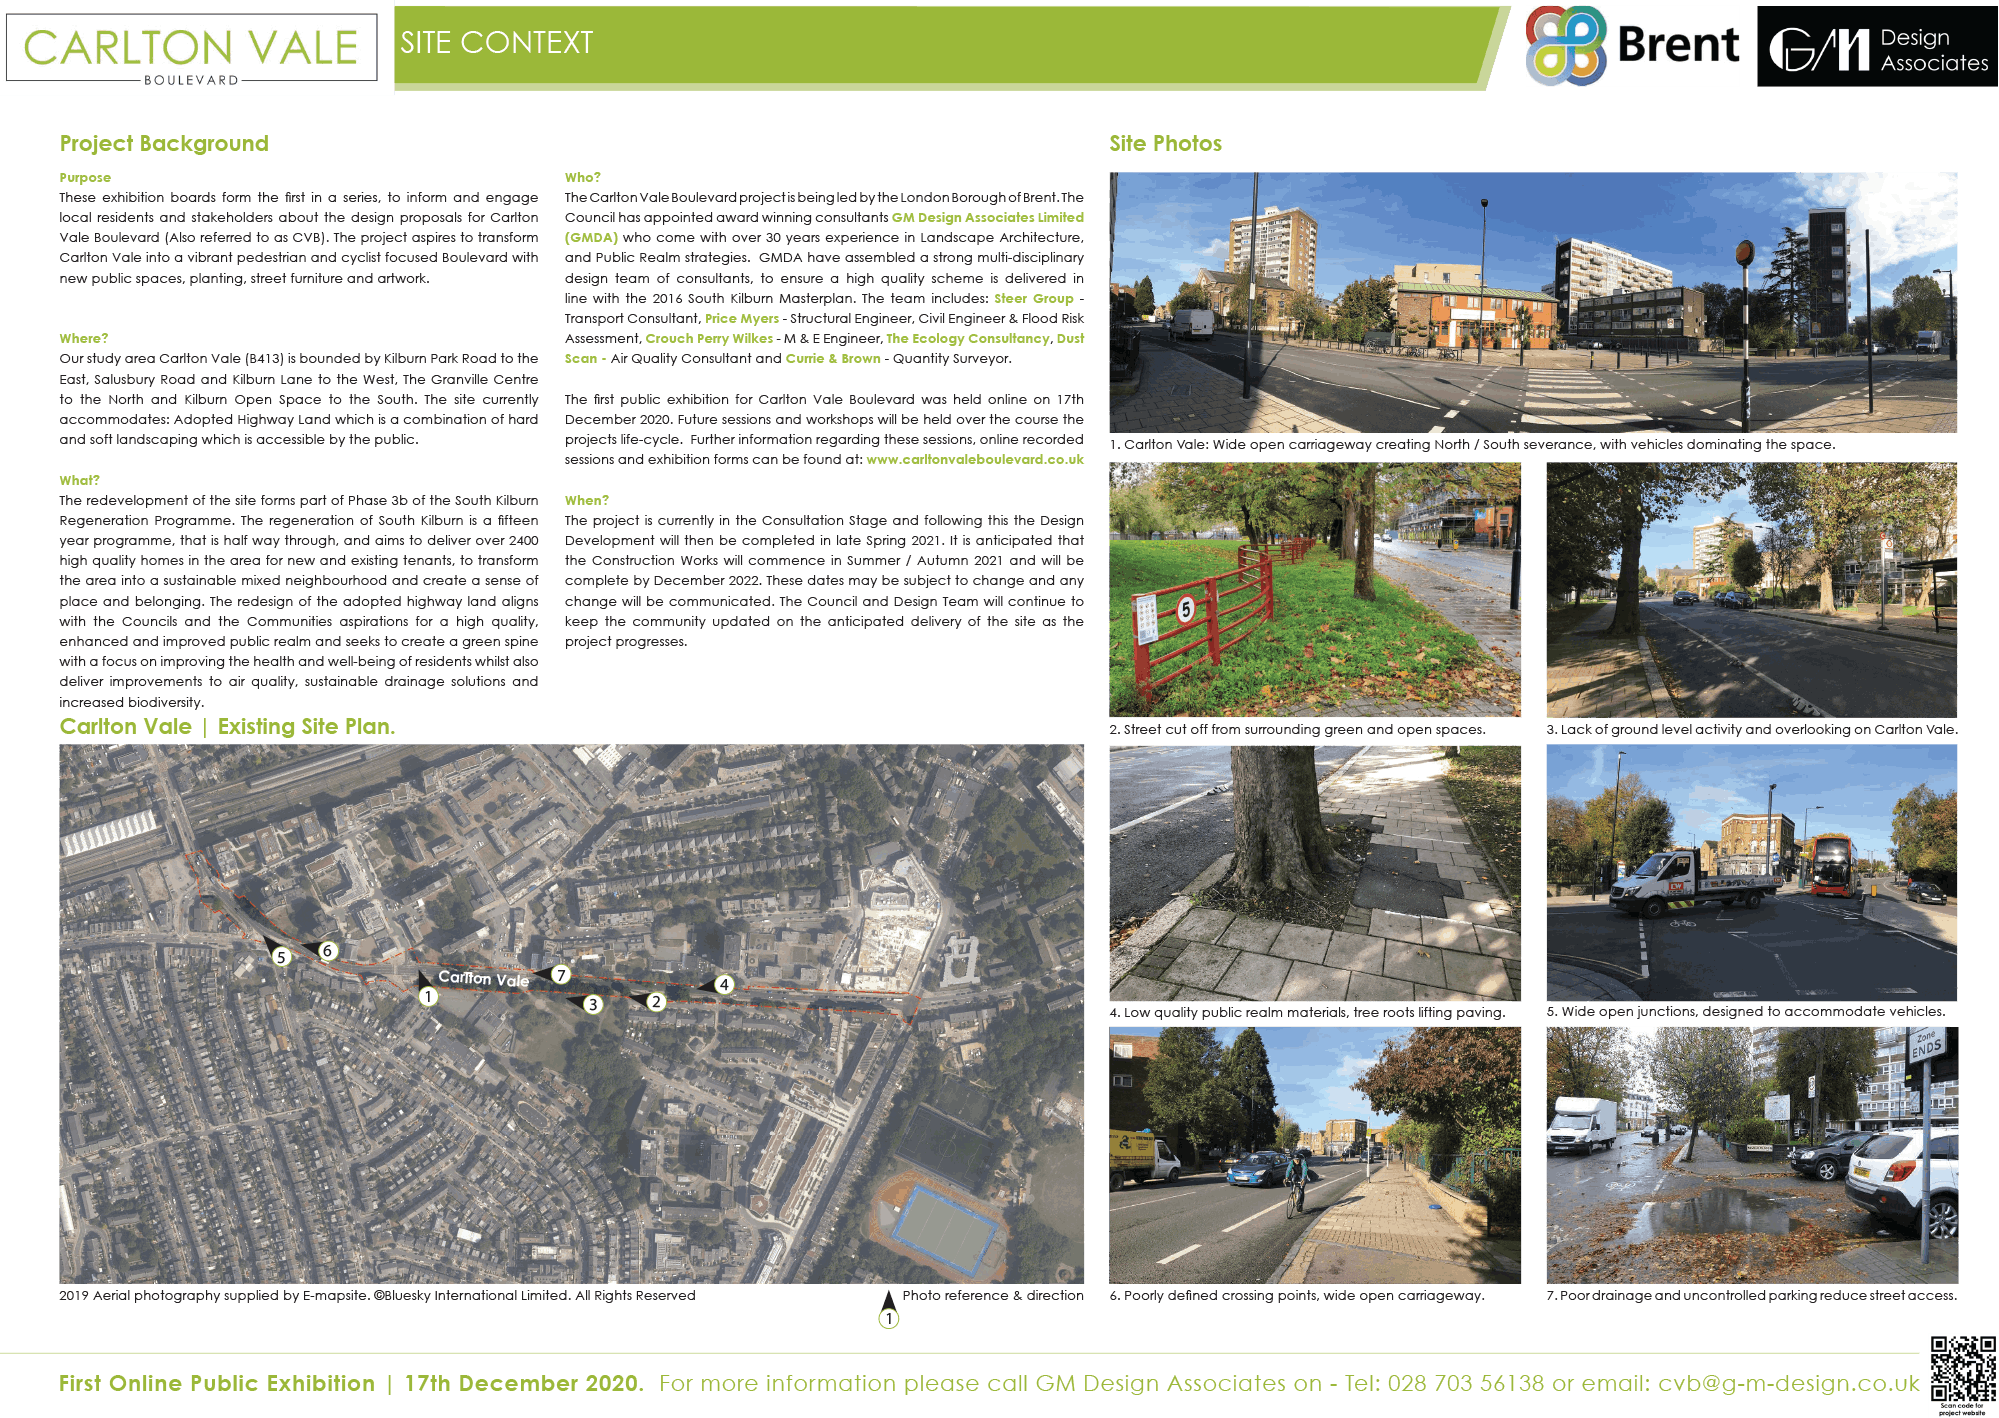Click the Carlton Vale label on map

coord(484,979)
